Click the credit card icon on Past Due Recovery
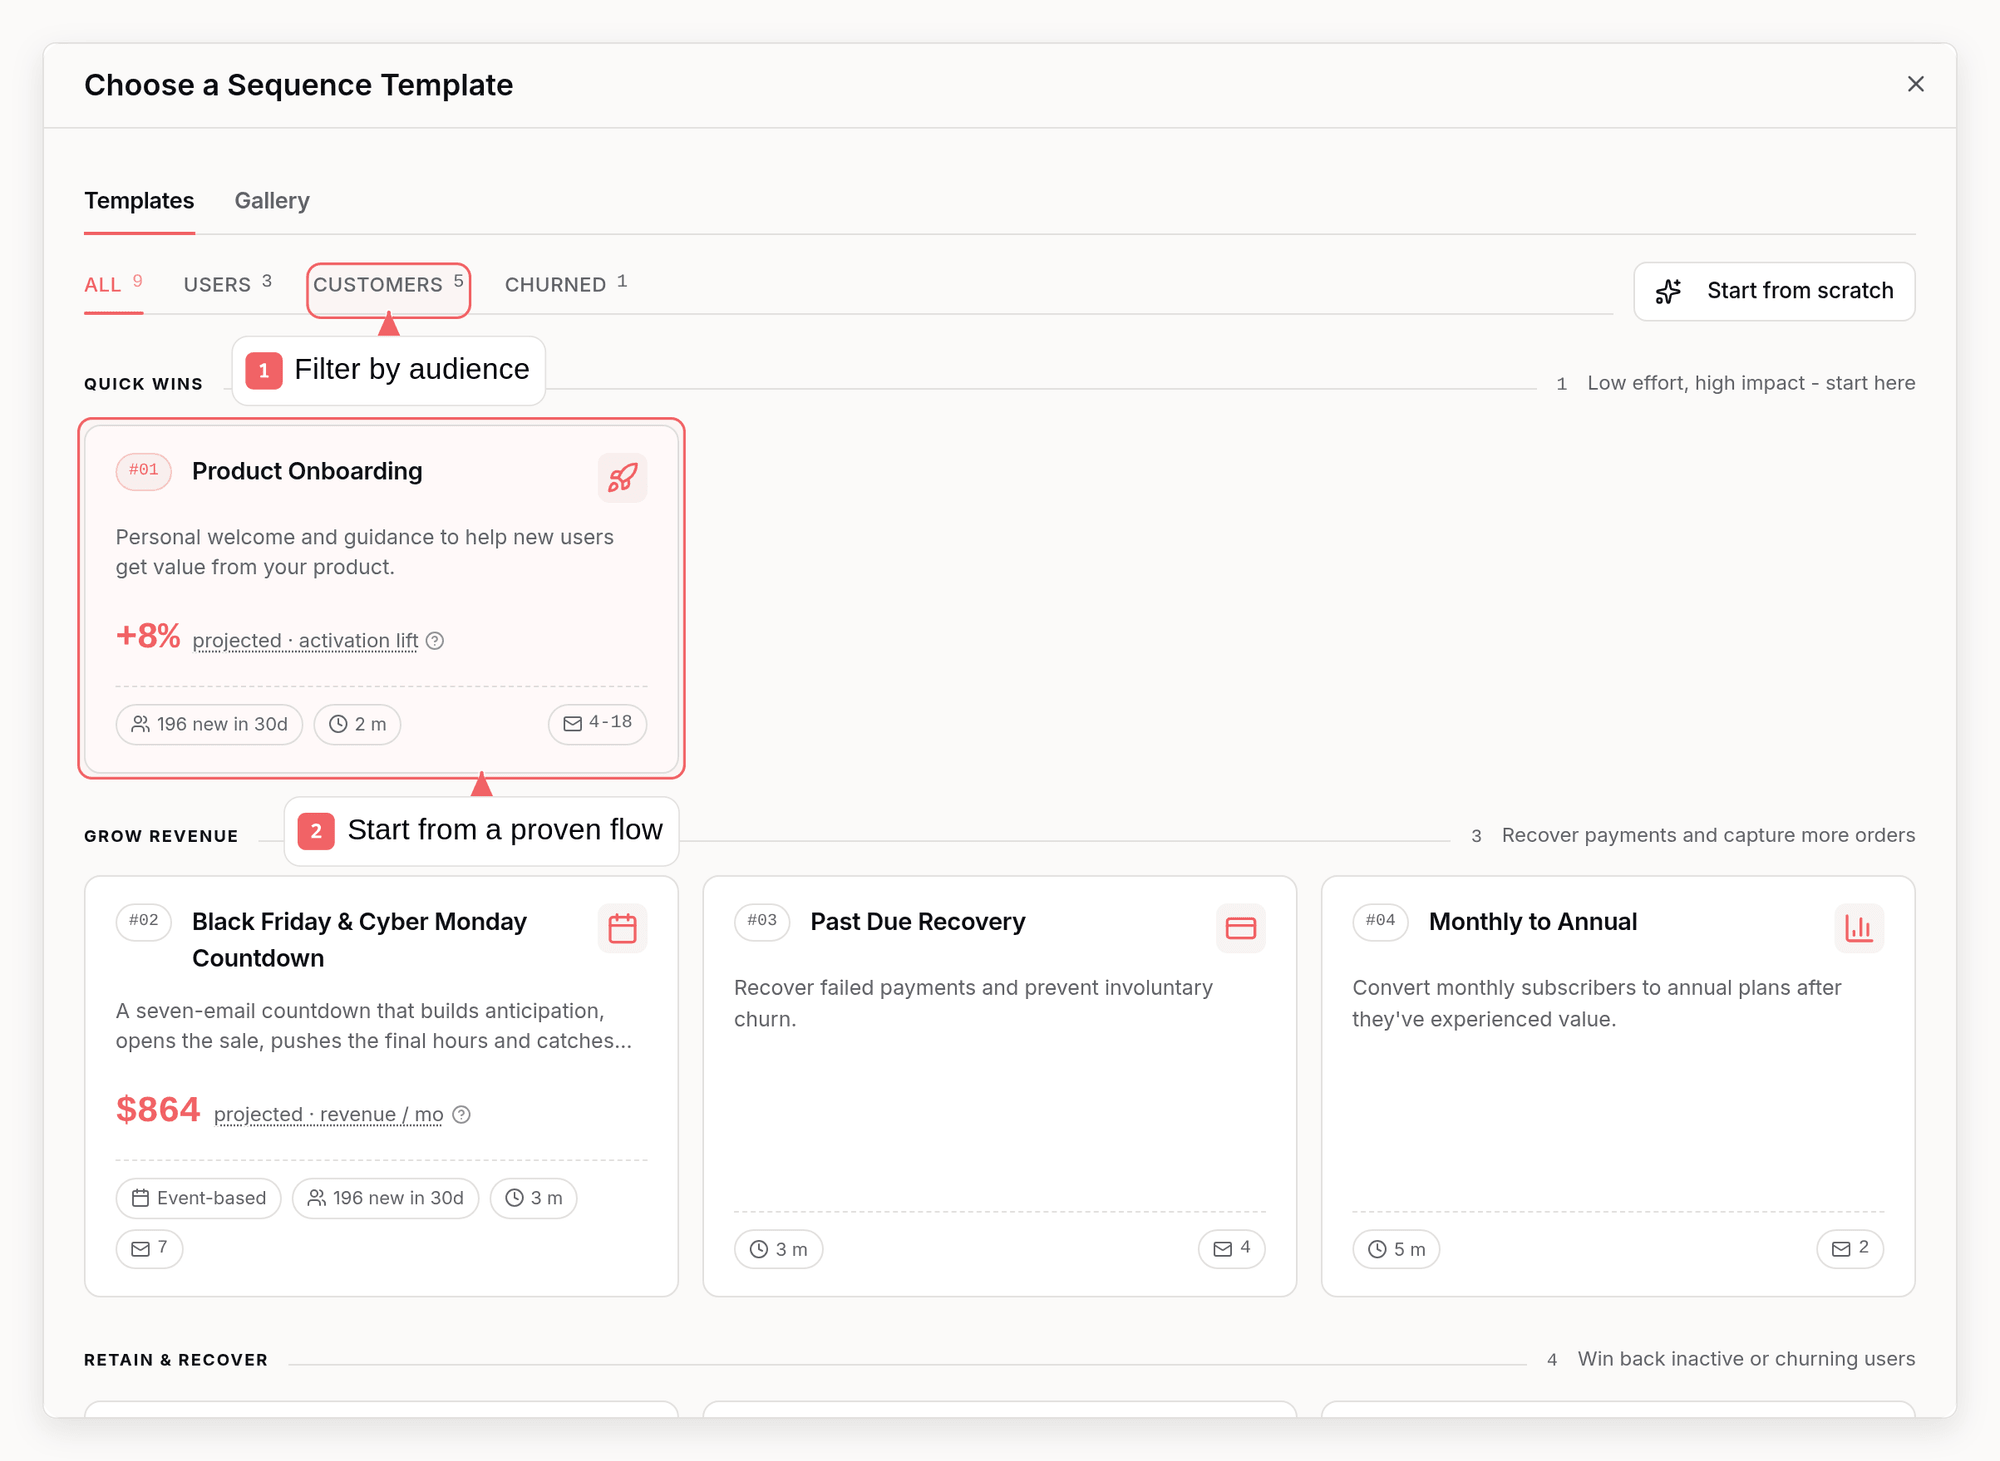Screen dimensions: 2000x1461 coord(1240,928)
